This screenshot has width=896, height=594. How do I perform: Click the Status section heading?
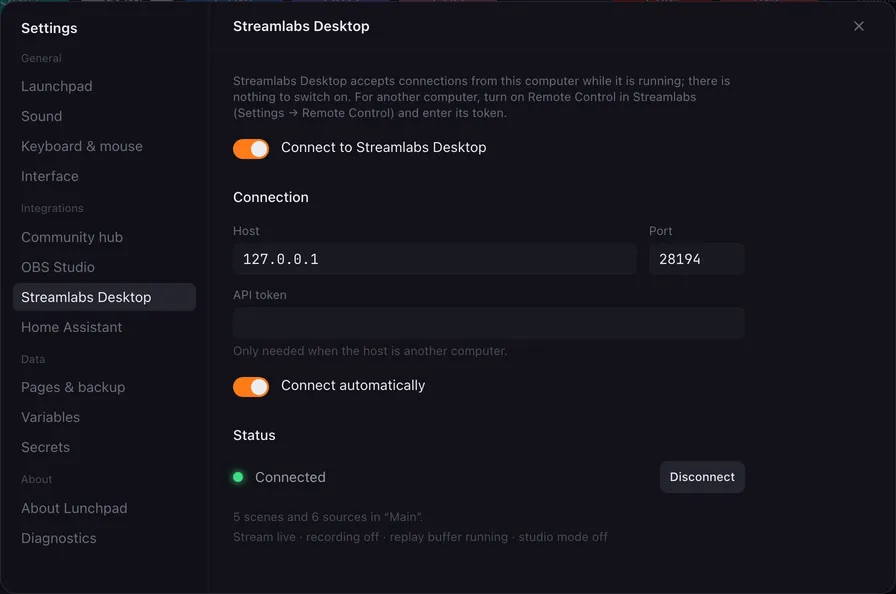(x=254, y=435)
